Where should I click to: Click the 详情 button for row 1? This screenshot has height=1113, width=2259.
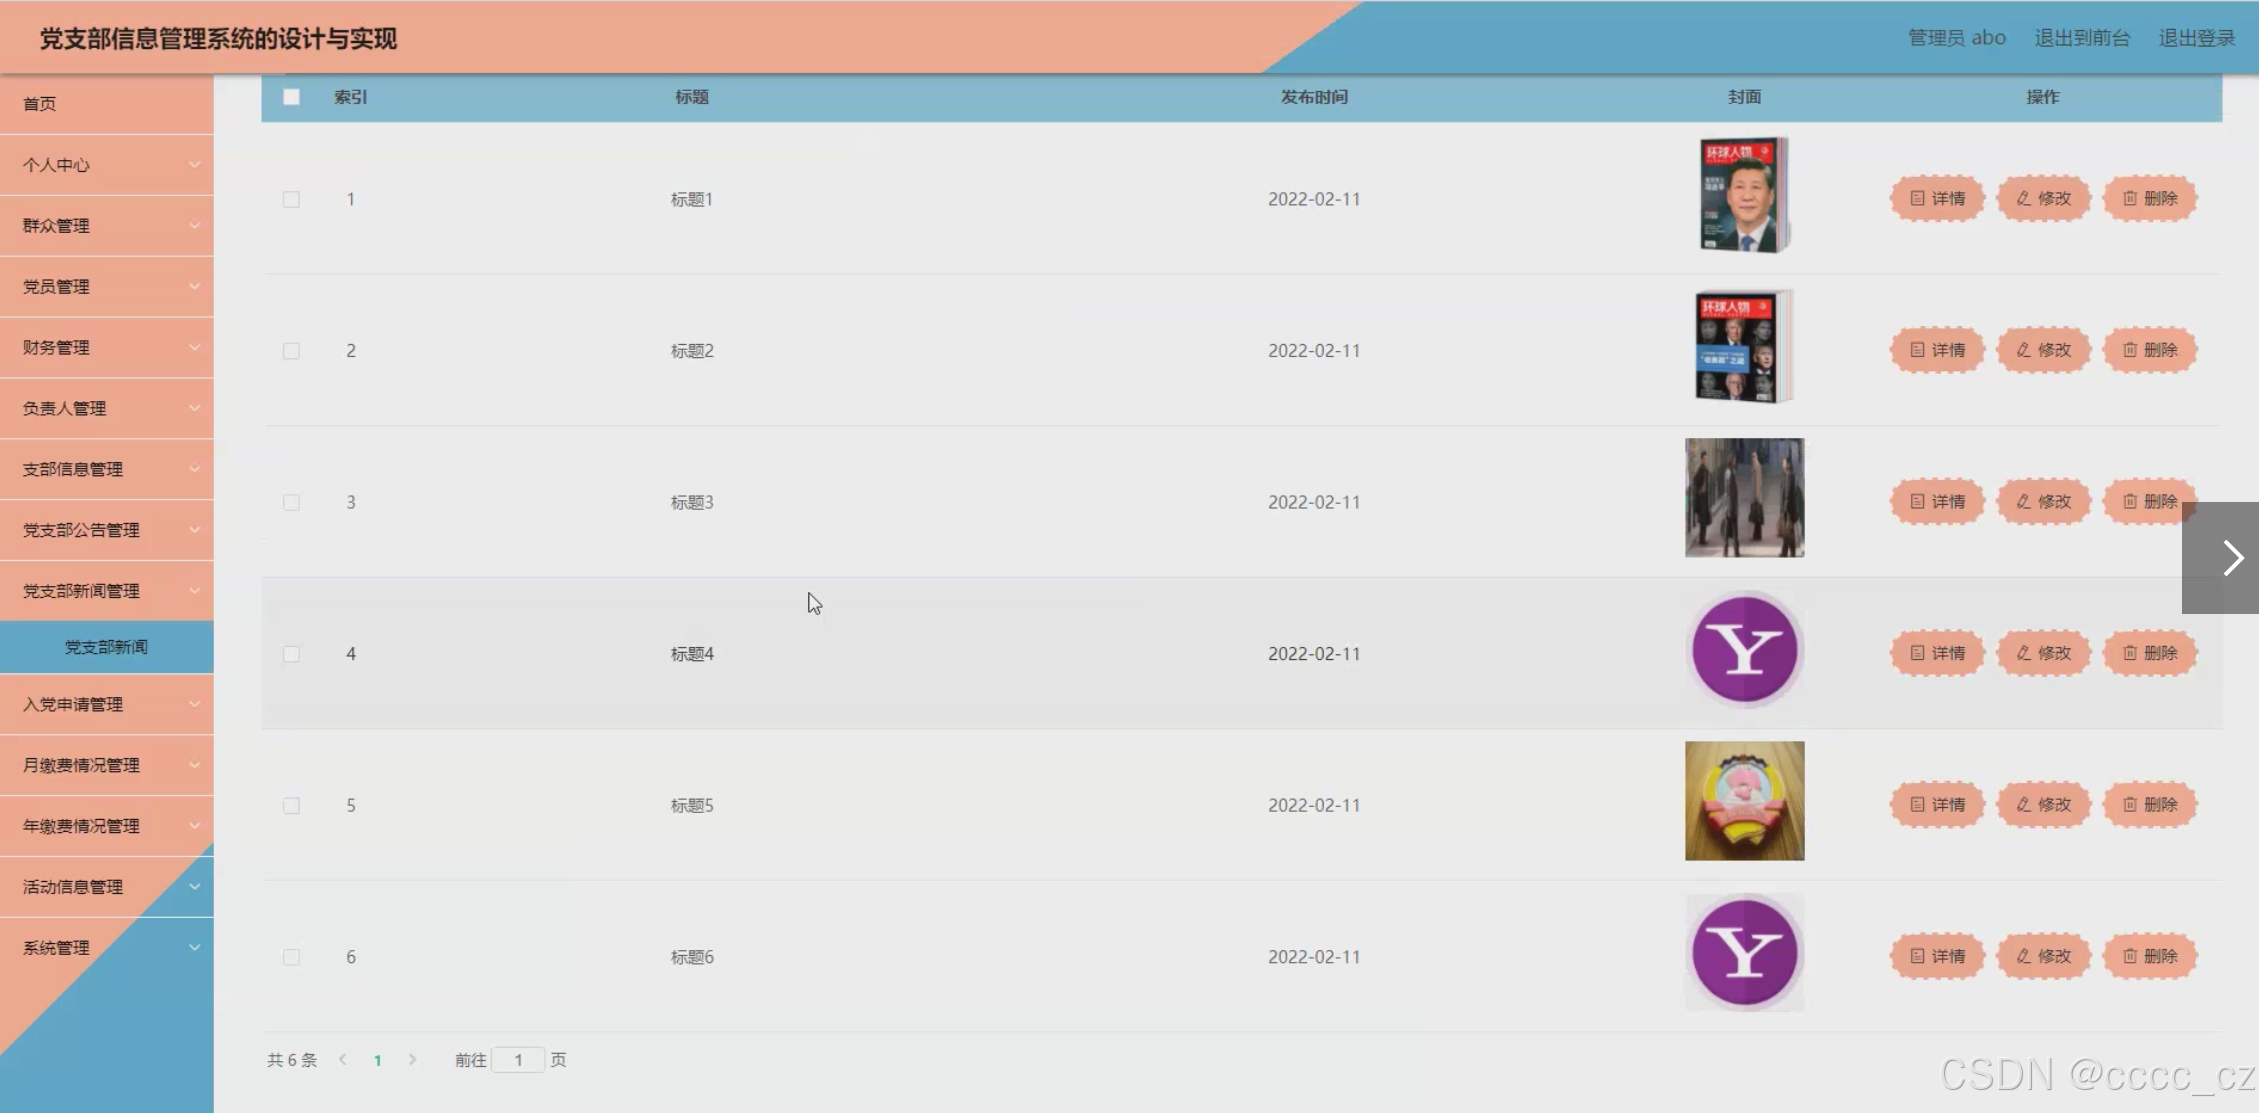(x=1936, y=198)
